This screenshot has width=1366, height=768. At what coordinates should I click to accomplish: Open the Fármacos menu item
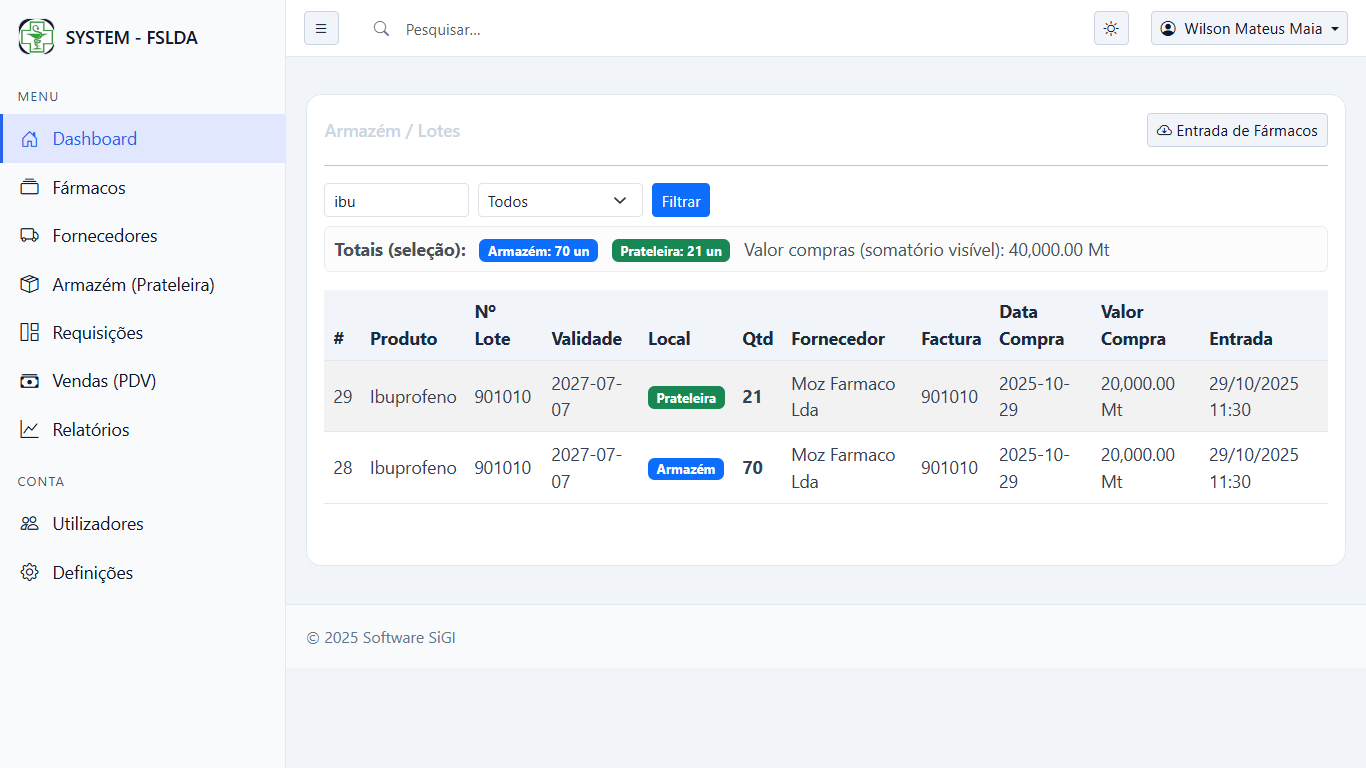(x=89, y=188)
